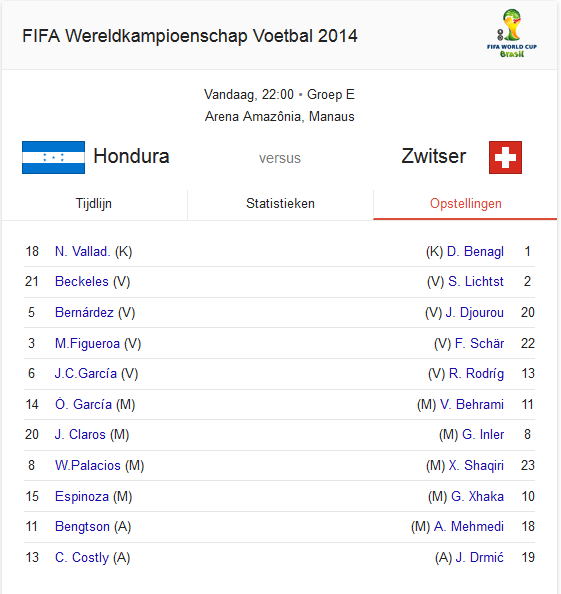This screenshot has width=561, height=594.
Task: Open M.Figueroa player page
Action: (87, 343)
